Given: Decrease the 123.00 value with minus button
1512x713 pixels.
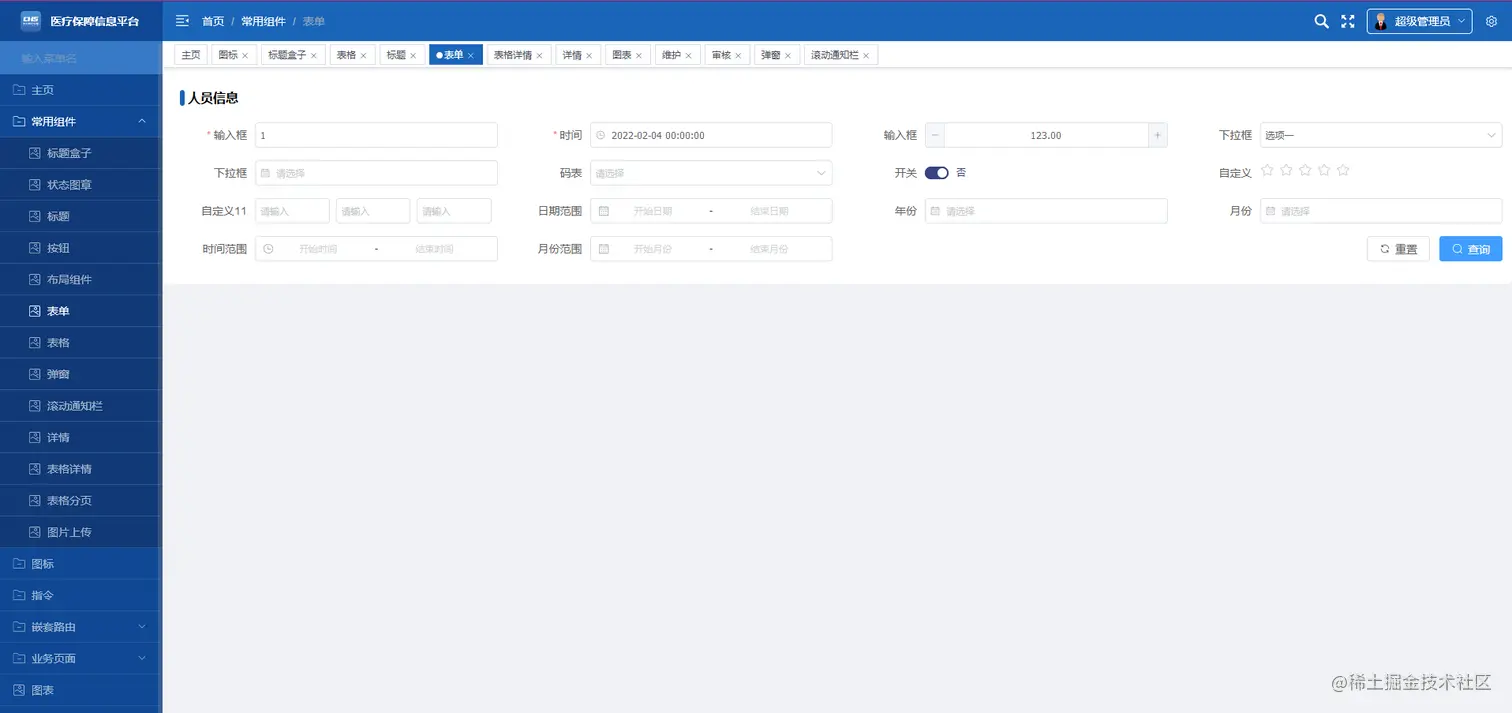Looking at the screenshot, I should (935, 135).
